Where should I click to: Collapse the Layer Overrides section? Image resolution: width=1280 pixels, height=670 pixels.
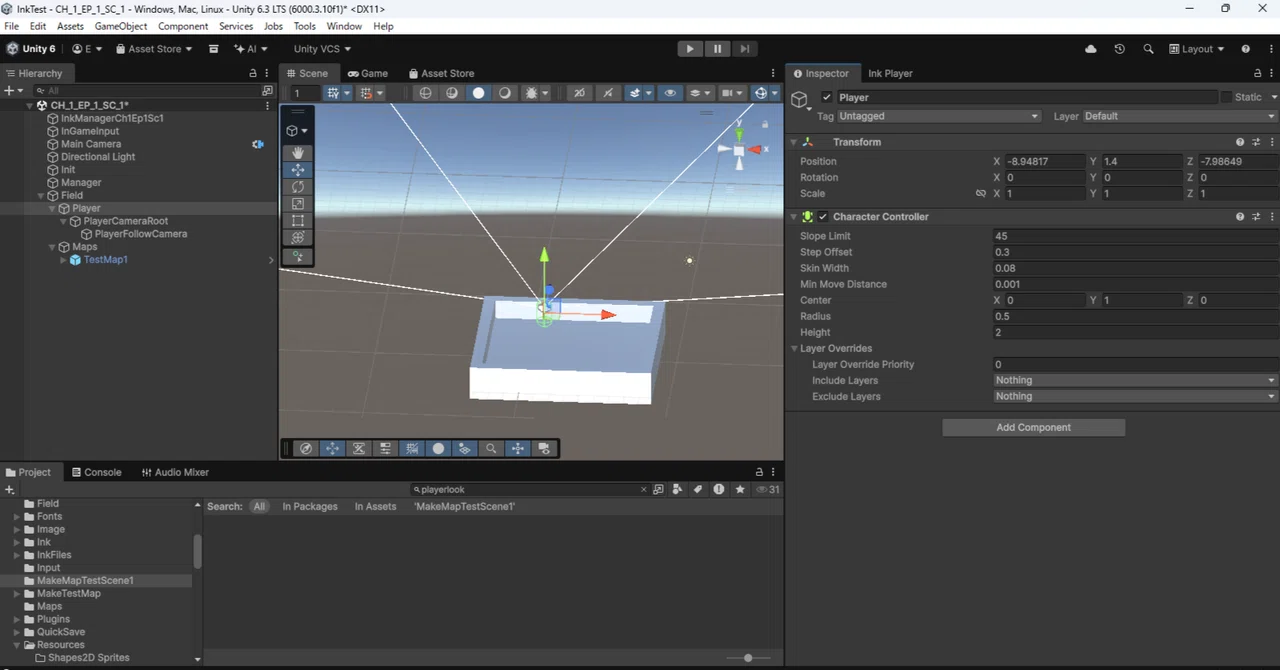(793, 349)
